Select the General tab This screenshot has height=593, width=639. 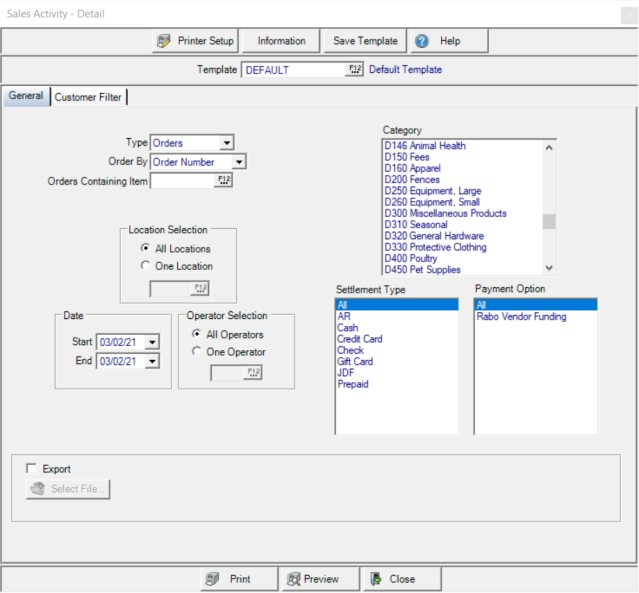click(26, 96)
